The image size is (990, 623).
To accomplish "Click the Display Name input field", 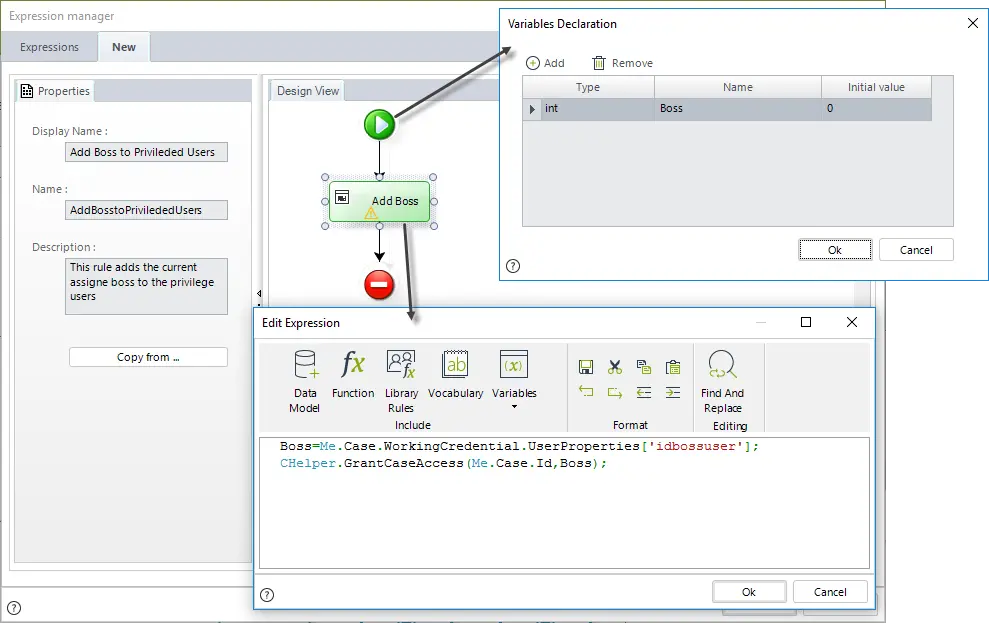I will tap(146, 152).
